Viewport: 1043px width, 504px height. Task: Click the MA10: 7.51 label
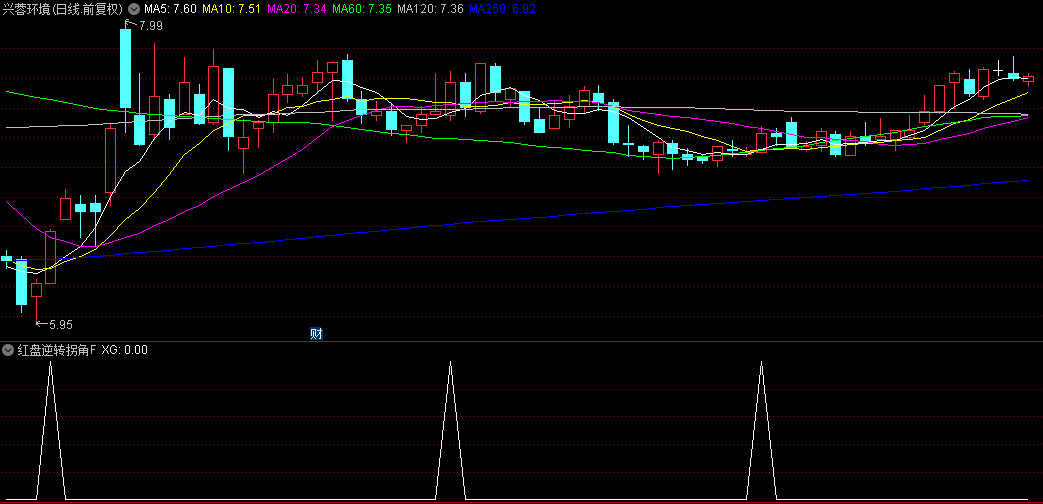point(231,9)
